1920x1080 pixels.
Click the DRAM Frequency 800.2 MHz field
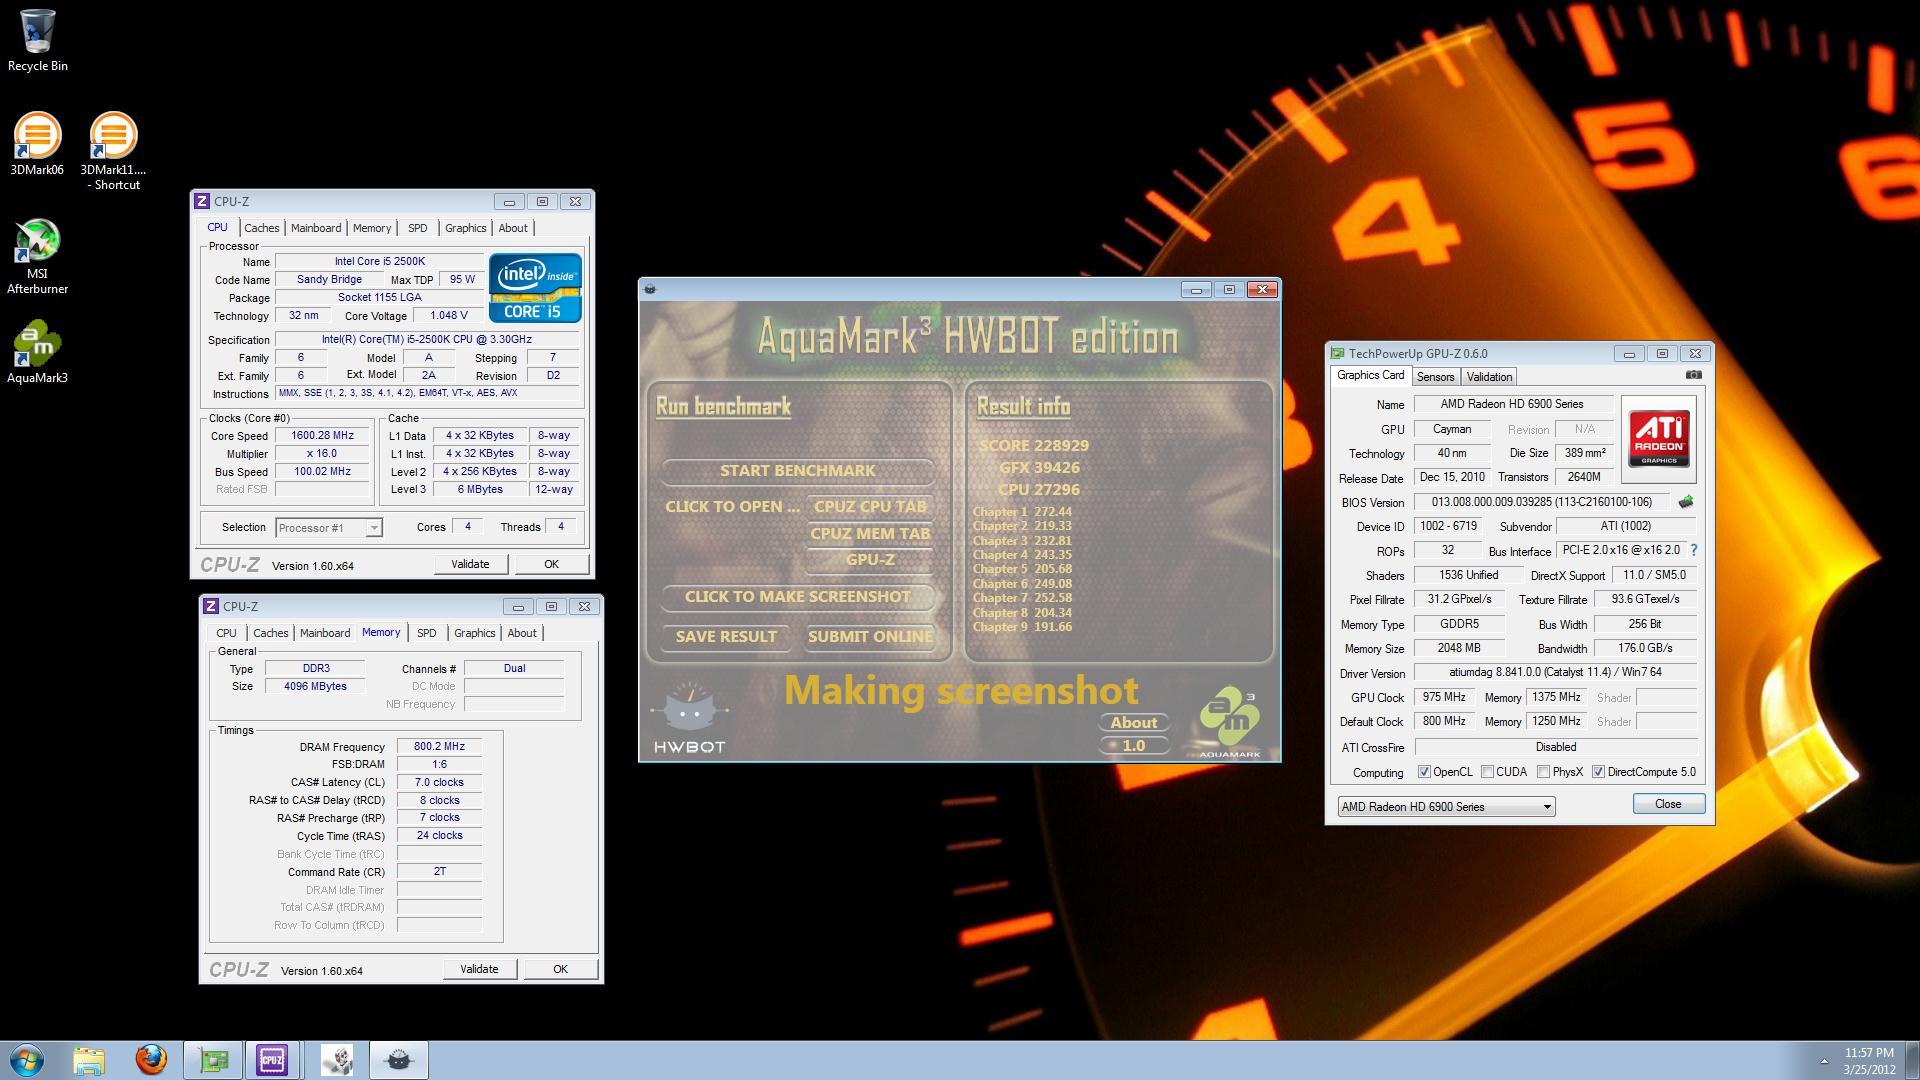pyautogui.click(x=439, y=747)
